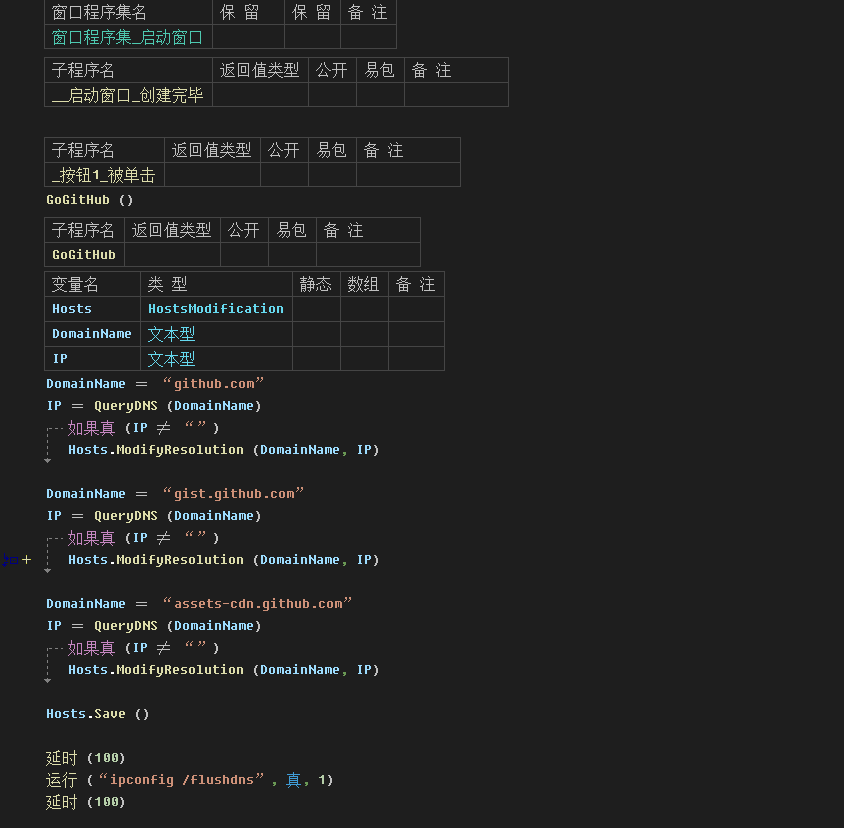Click 公开 header above the __启动窗口_创建完毕 row
844x828 pixels.
[x=332, y=71]
